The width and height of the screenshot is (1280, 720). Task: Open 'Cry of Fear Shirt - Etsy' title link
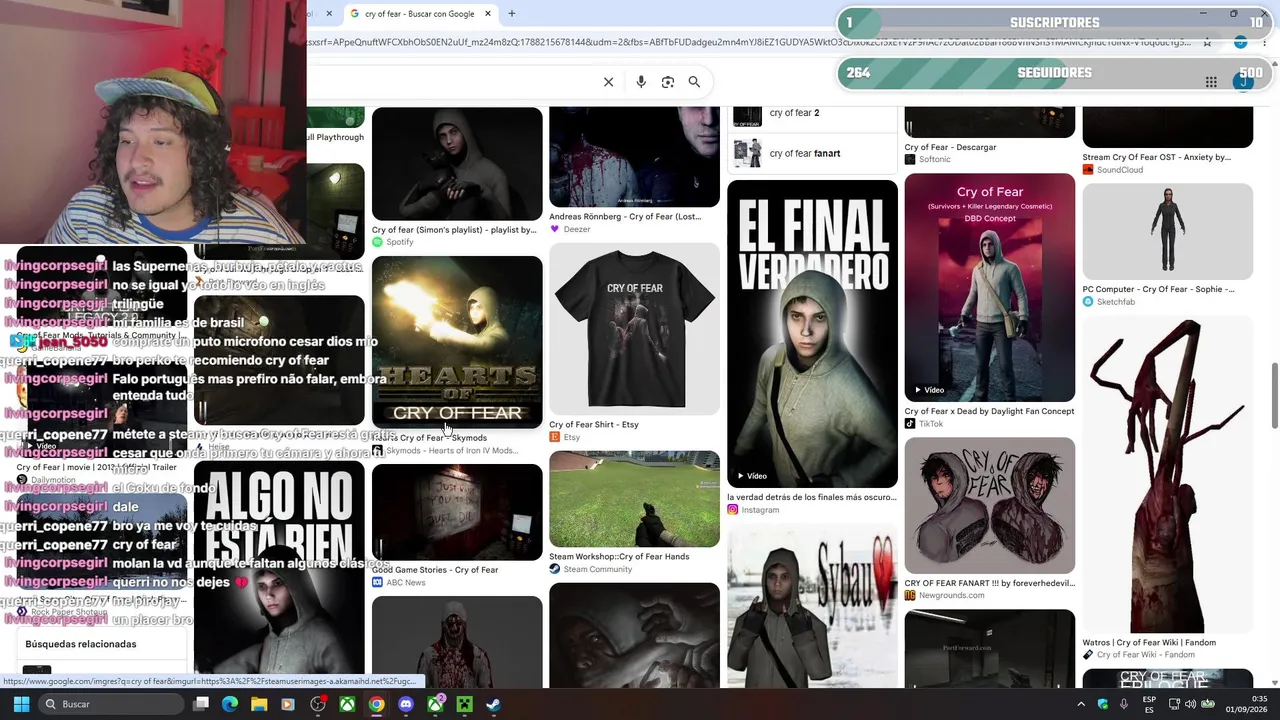pyautogui.click(x=594, y=425)
